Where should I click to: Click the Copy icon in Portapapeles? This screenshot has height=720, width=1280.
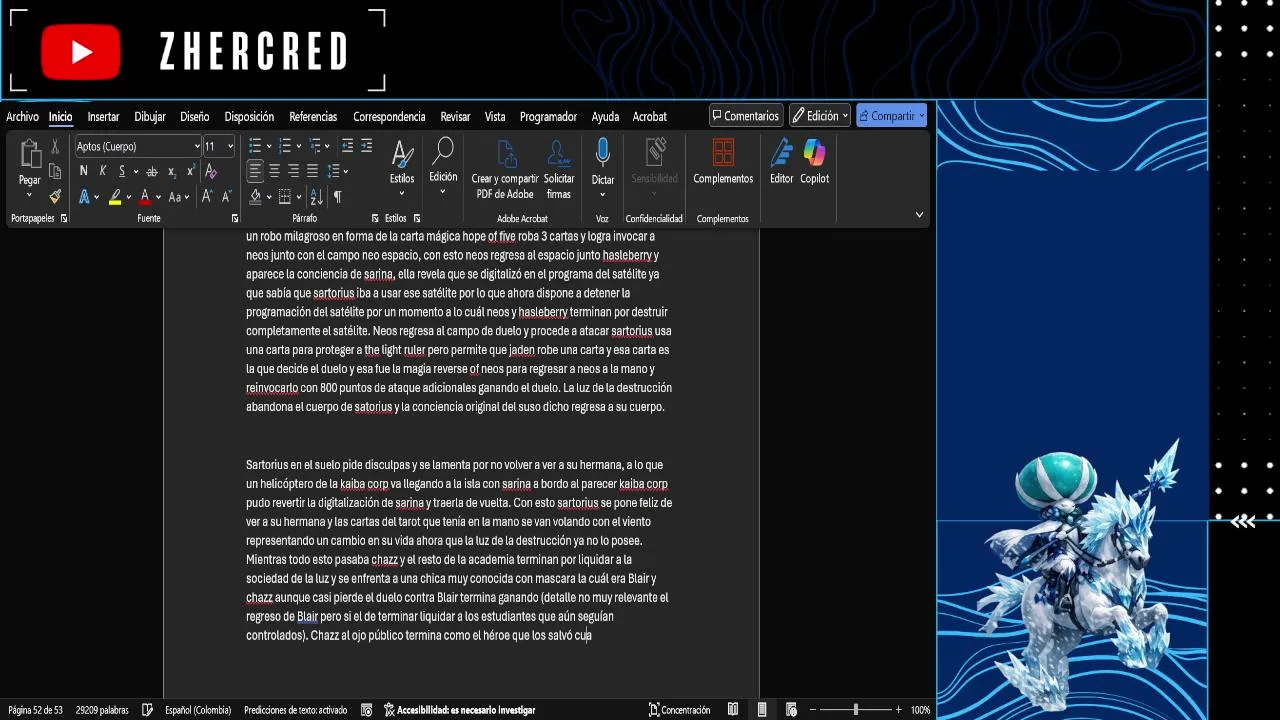pyautogui.click(x=55, y=171)
